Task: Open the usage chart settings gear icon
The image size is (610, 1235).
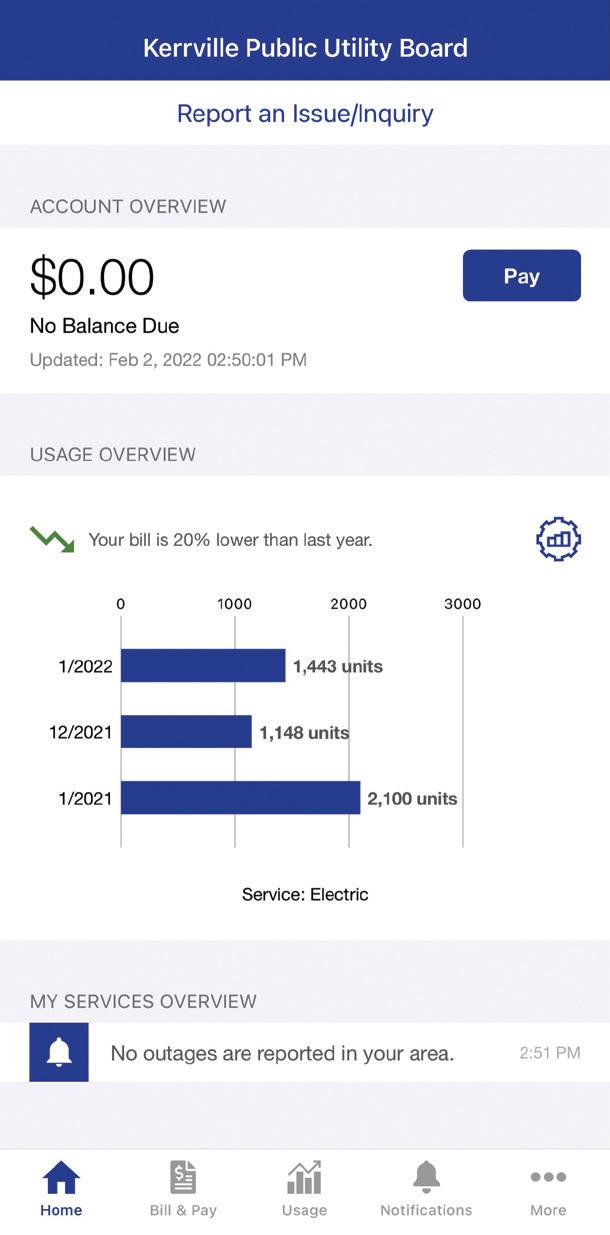Action: pyautogui.click(x=558, y=539)
